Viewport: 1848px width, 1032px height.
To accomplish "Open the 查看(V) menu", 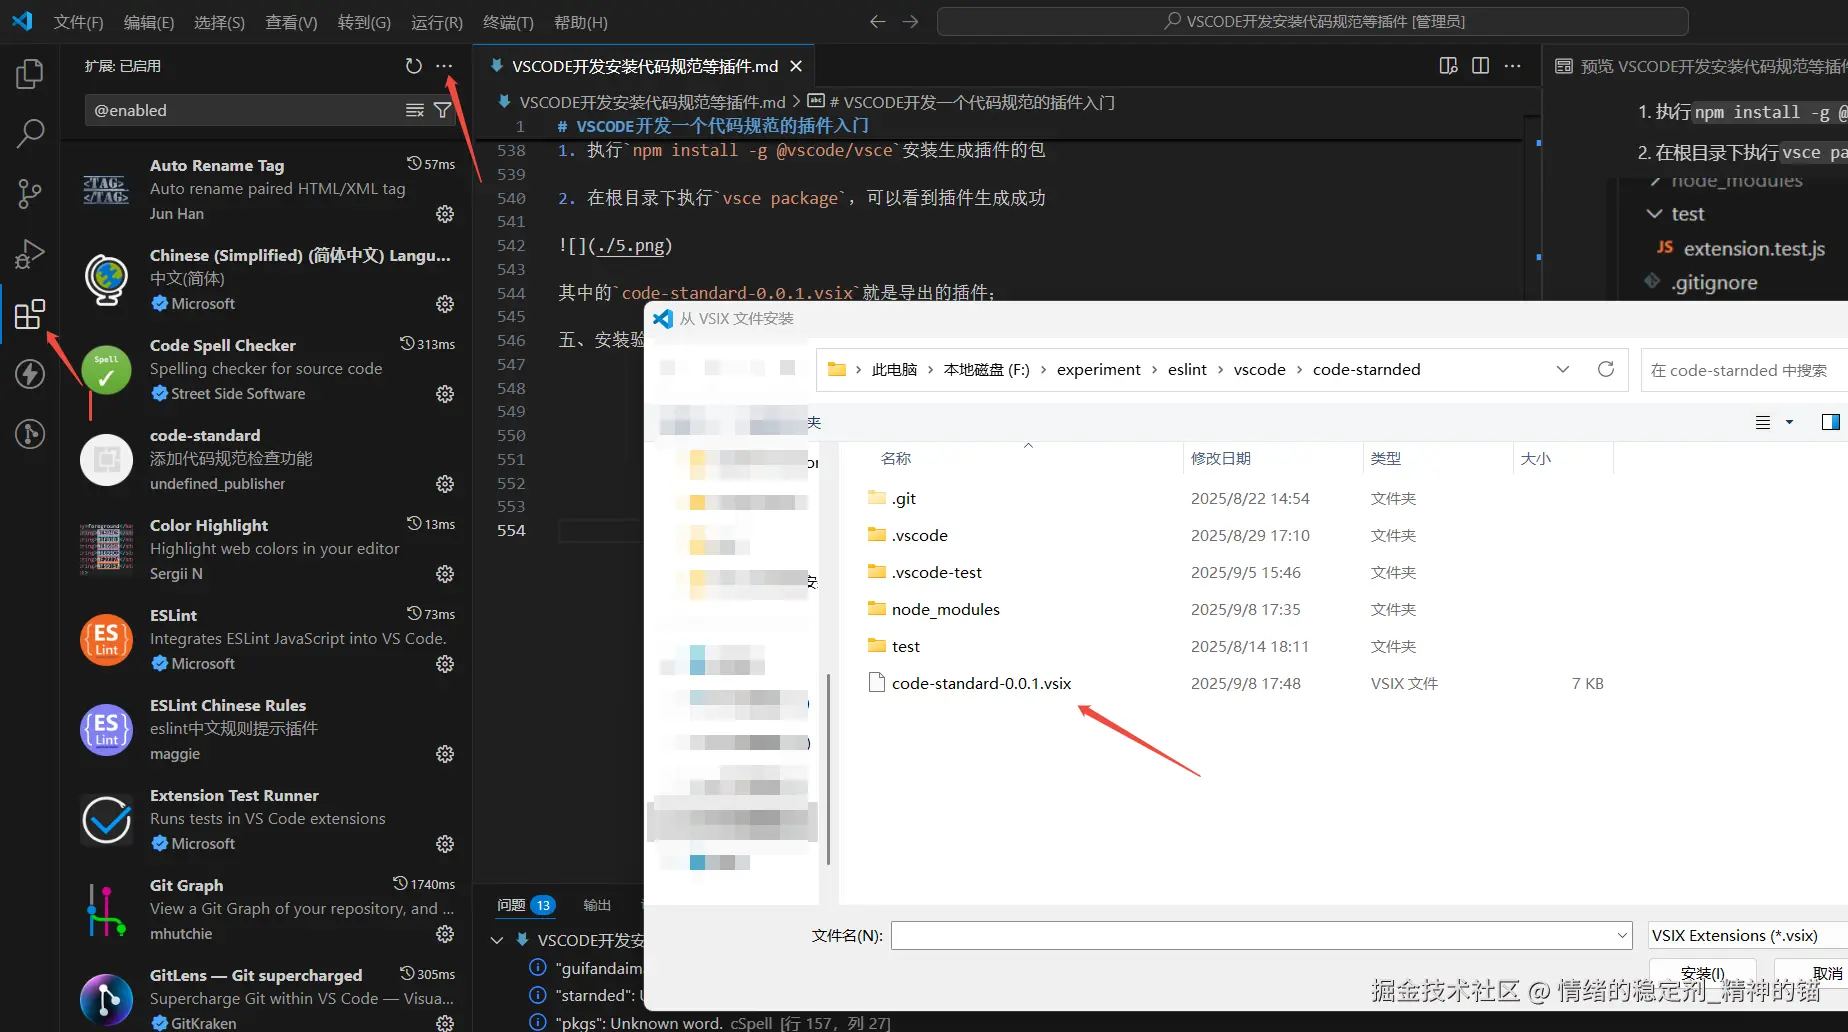I will (x=291, y=22).
